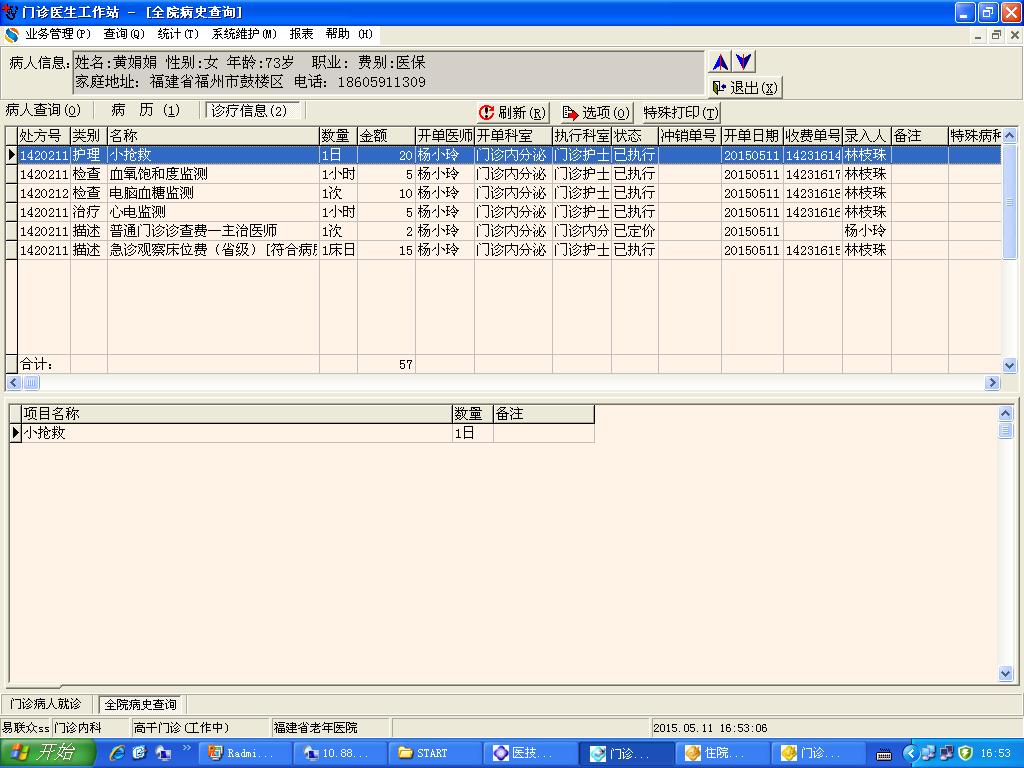Image resolution: width=1024 pixels, height=768 pixels.
Task: Open the 查询(Q) menu
Action: (123, 34)
